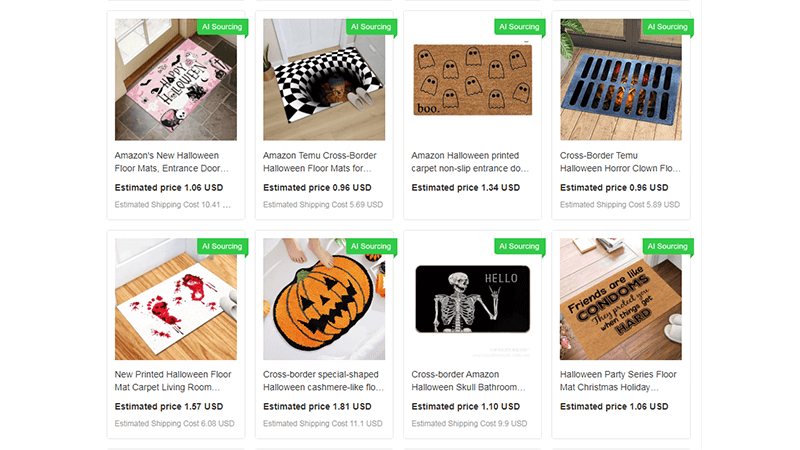The width and height of the screenshot is (800, 450).
Task: Open the bloody footprints mat image
Action: coord(176,299)
